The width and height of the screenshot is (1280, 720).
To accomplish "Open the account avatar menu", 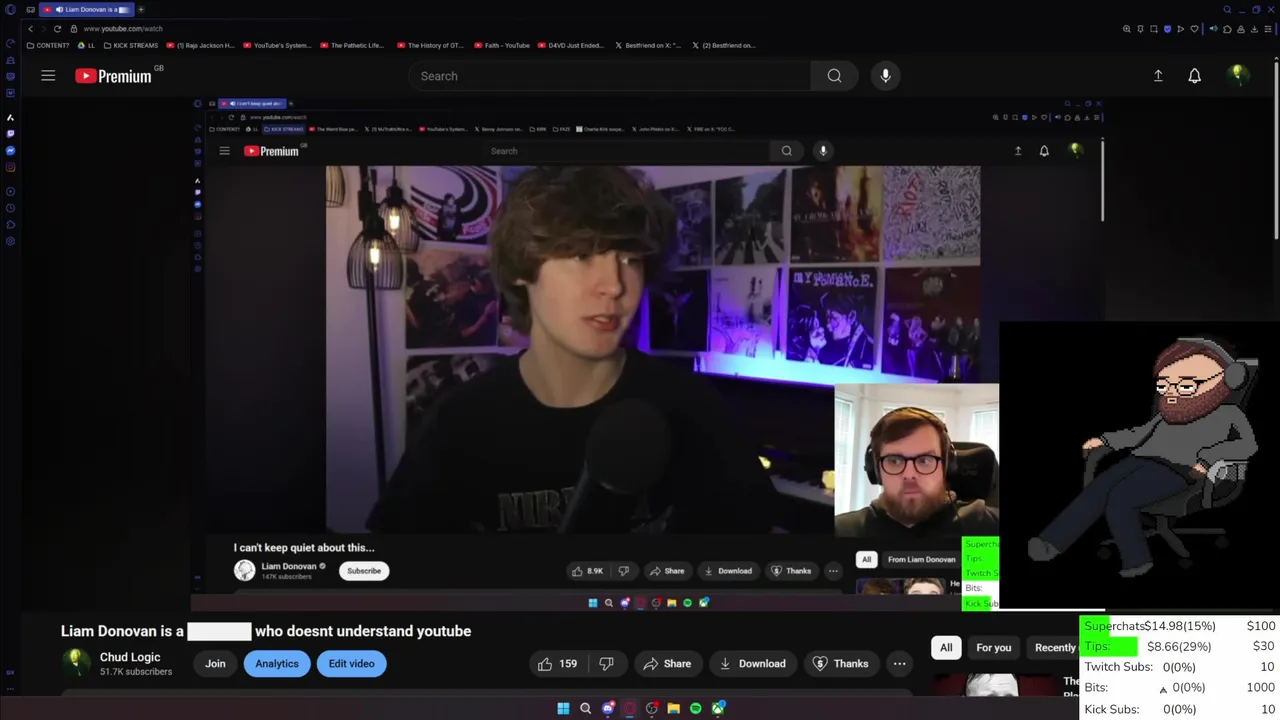I will click(x=1237, y=75).
